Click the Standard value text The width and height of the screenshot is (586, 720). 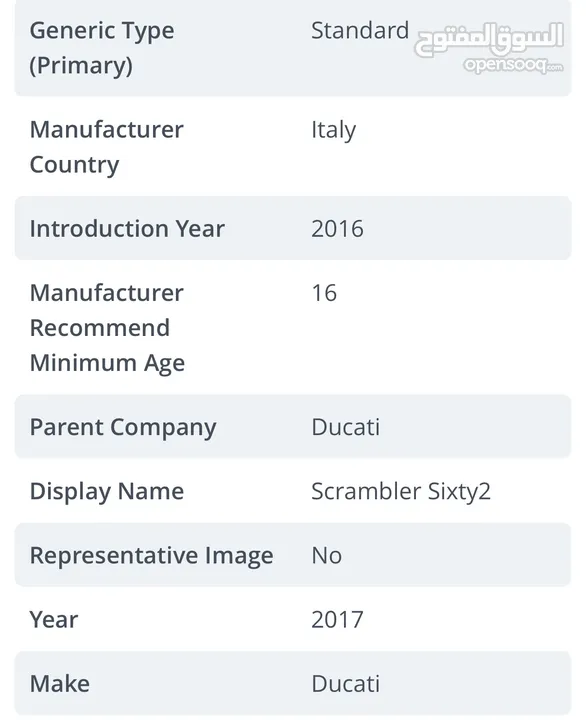(x=360, y=31)
